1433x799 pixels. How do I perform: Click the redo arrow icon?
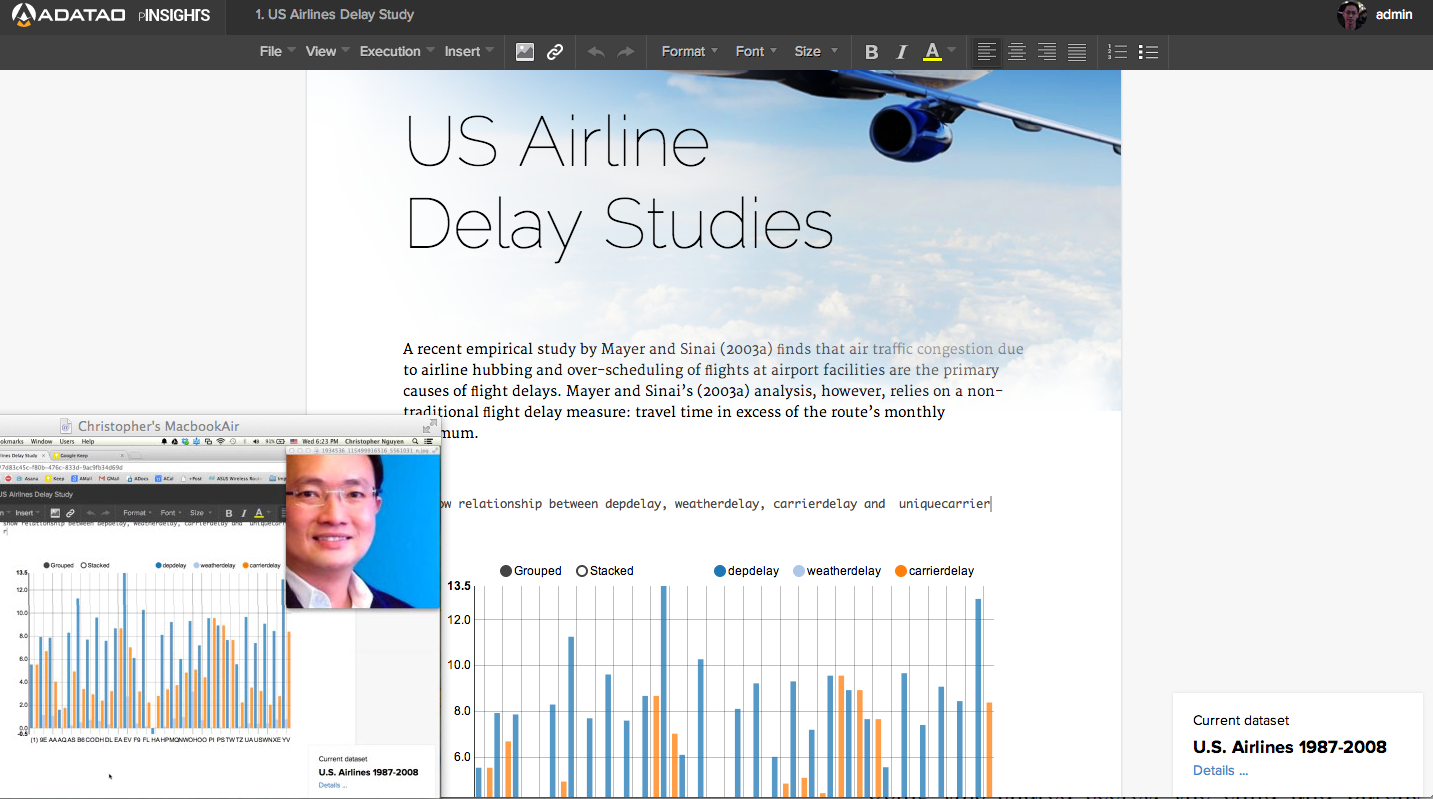(x=626, y=52)
